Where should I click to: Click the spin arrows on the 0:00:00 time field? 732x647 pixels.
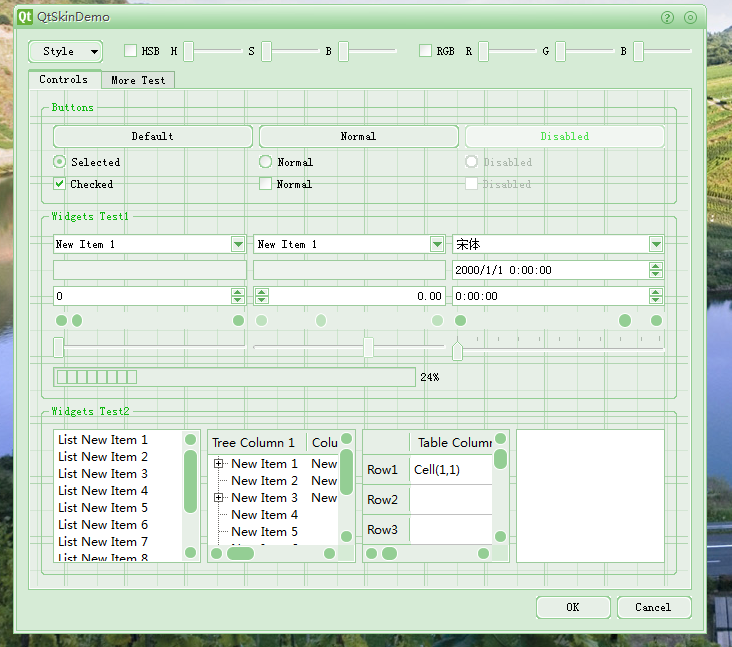pyautogui.click(x=656, y=296)
